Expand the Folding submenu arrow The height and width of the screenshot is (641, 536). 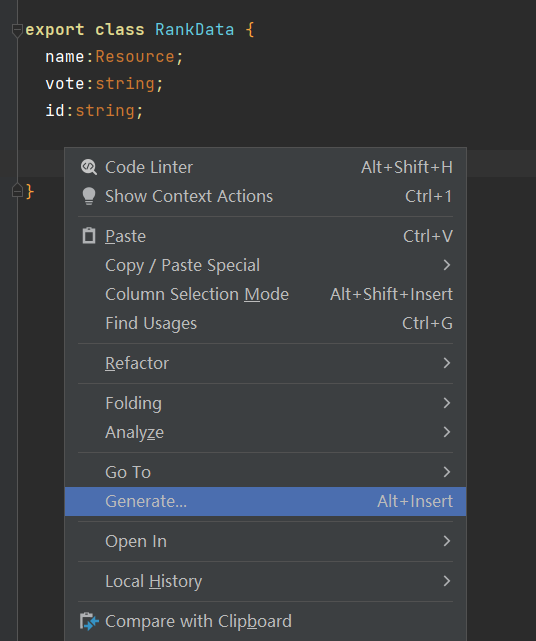(447, 403)
